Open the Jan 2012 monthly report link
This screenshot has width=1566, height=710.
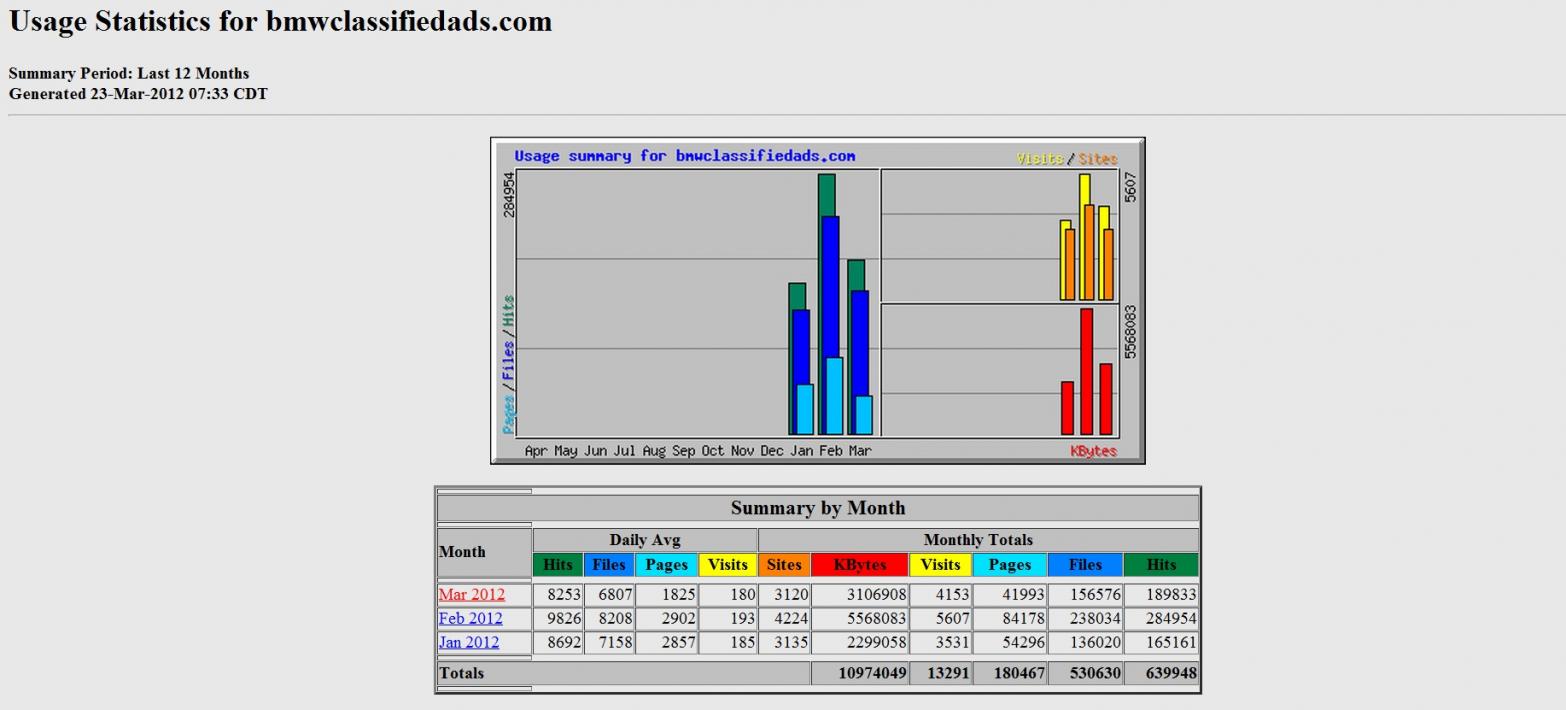click(469, 642)
